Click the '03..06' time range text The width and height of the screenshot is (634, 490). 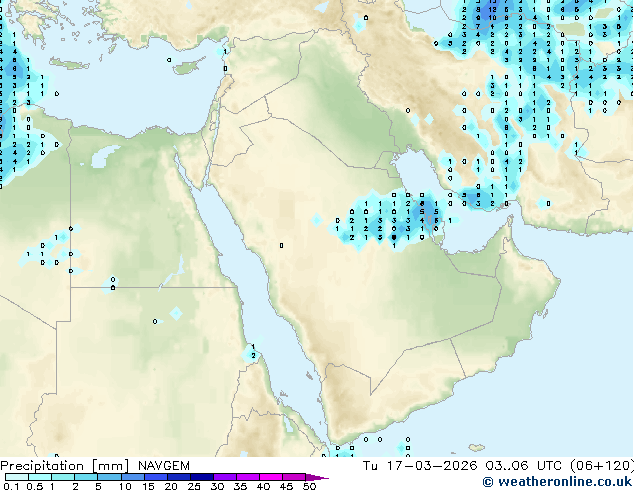pos(507,466)
